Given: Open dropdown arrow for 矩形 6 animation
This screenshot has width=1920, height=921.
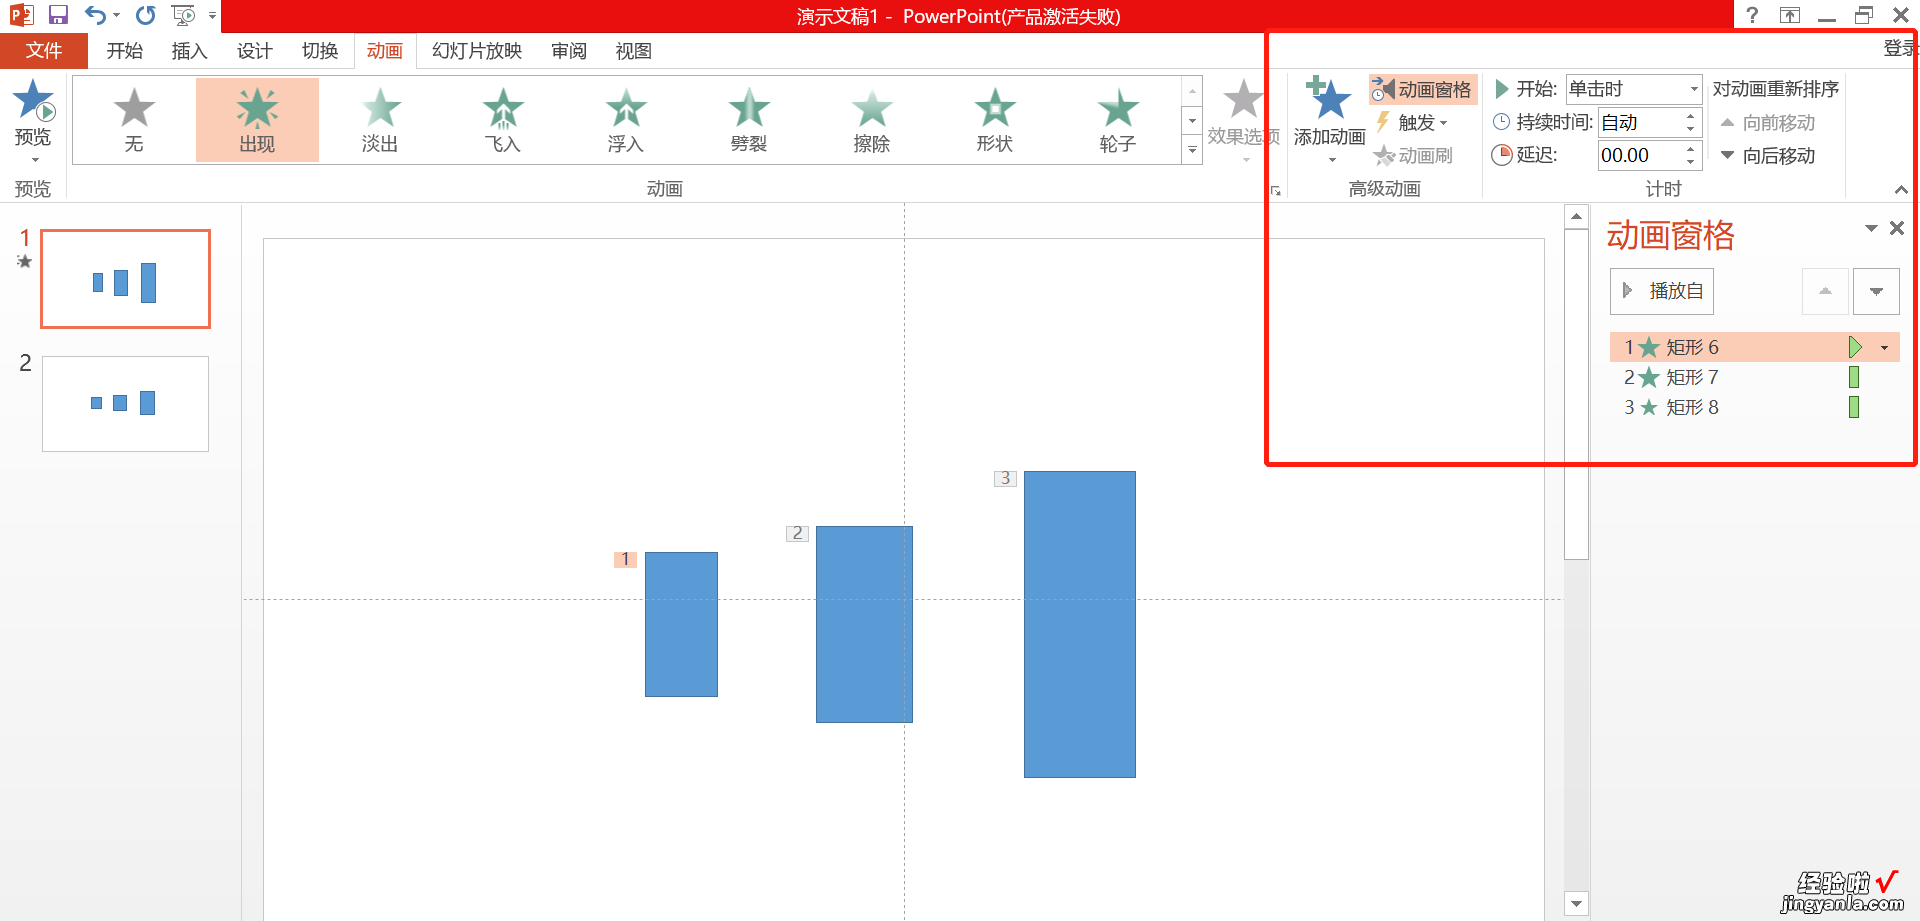Looking at the screenshot, I should (1885, 348).
